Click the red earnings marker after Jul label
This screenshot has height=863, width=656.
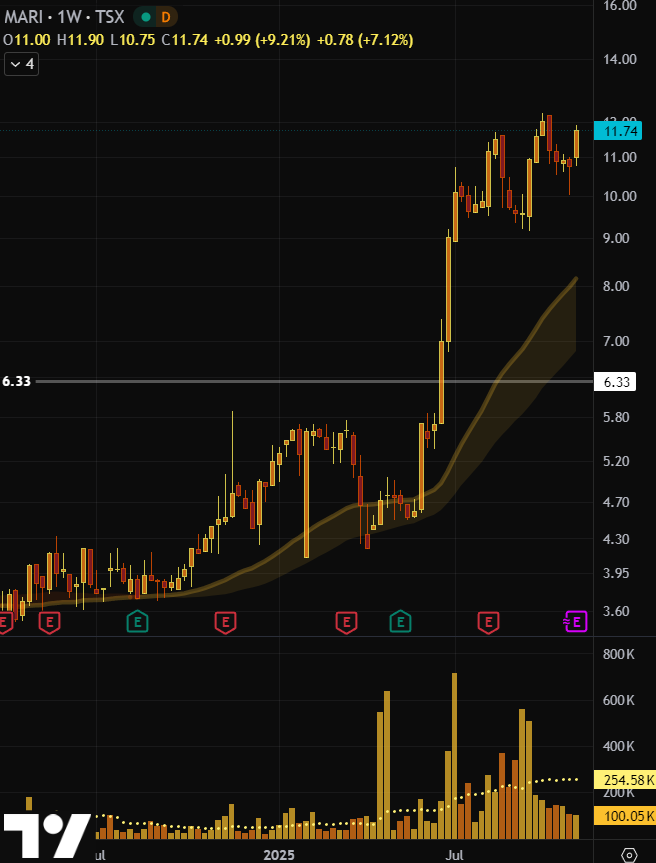[x=488, y=622]
